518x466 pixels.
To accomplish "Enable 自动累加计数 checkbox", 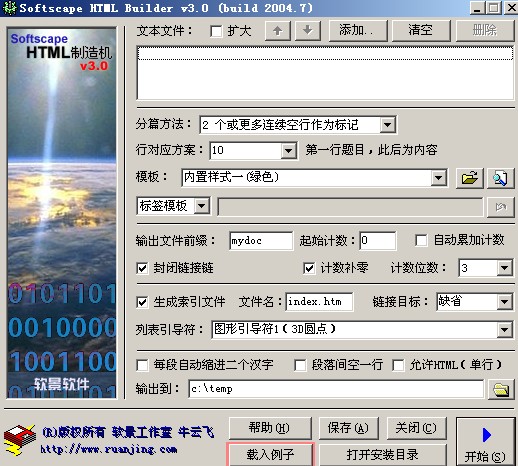I will point(421,240).
